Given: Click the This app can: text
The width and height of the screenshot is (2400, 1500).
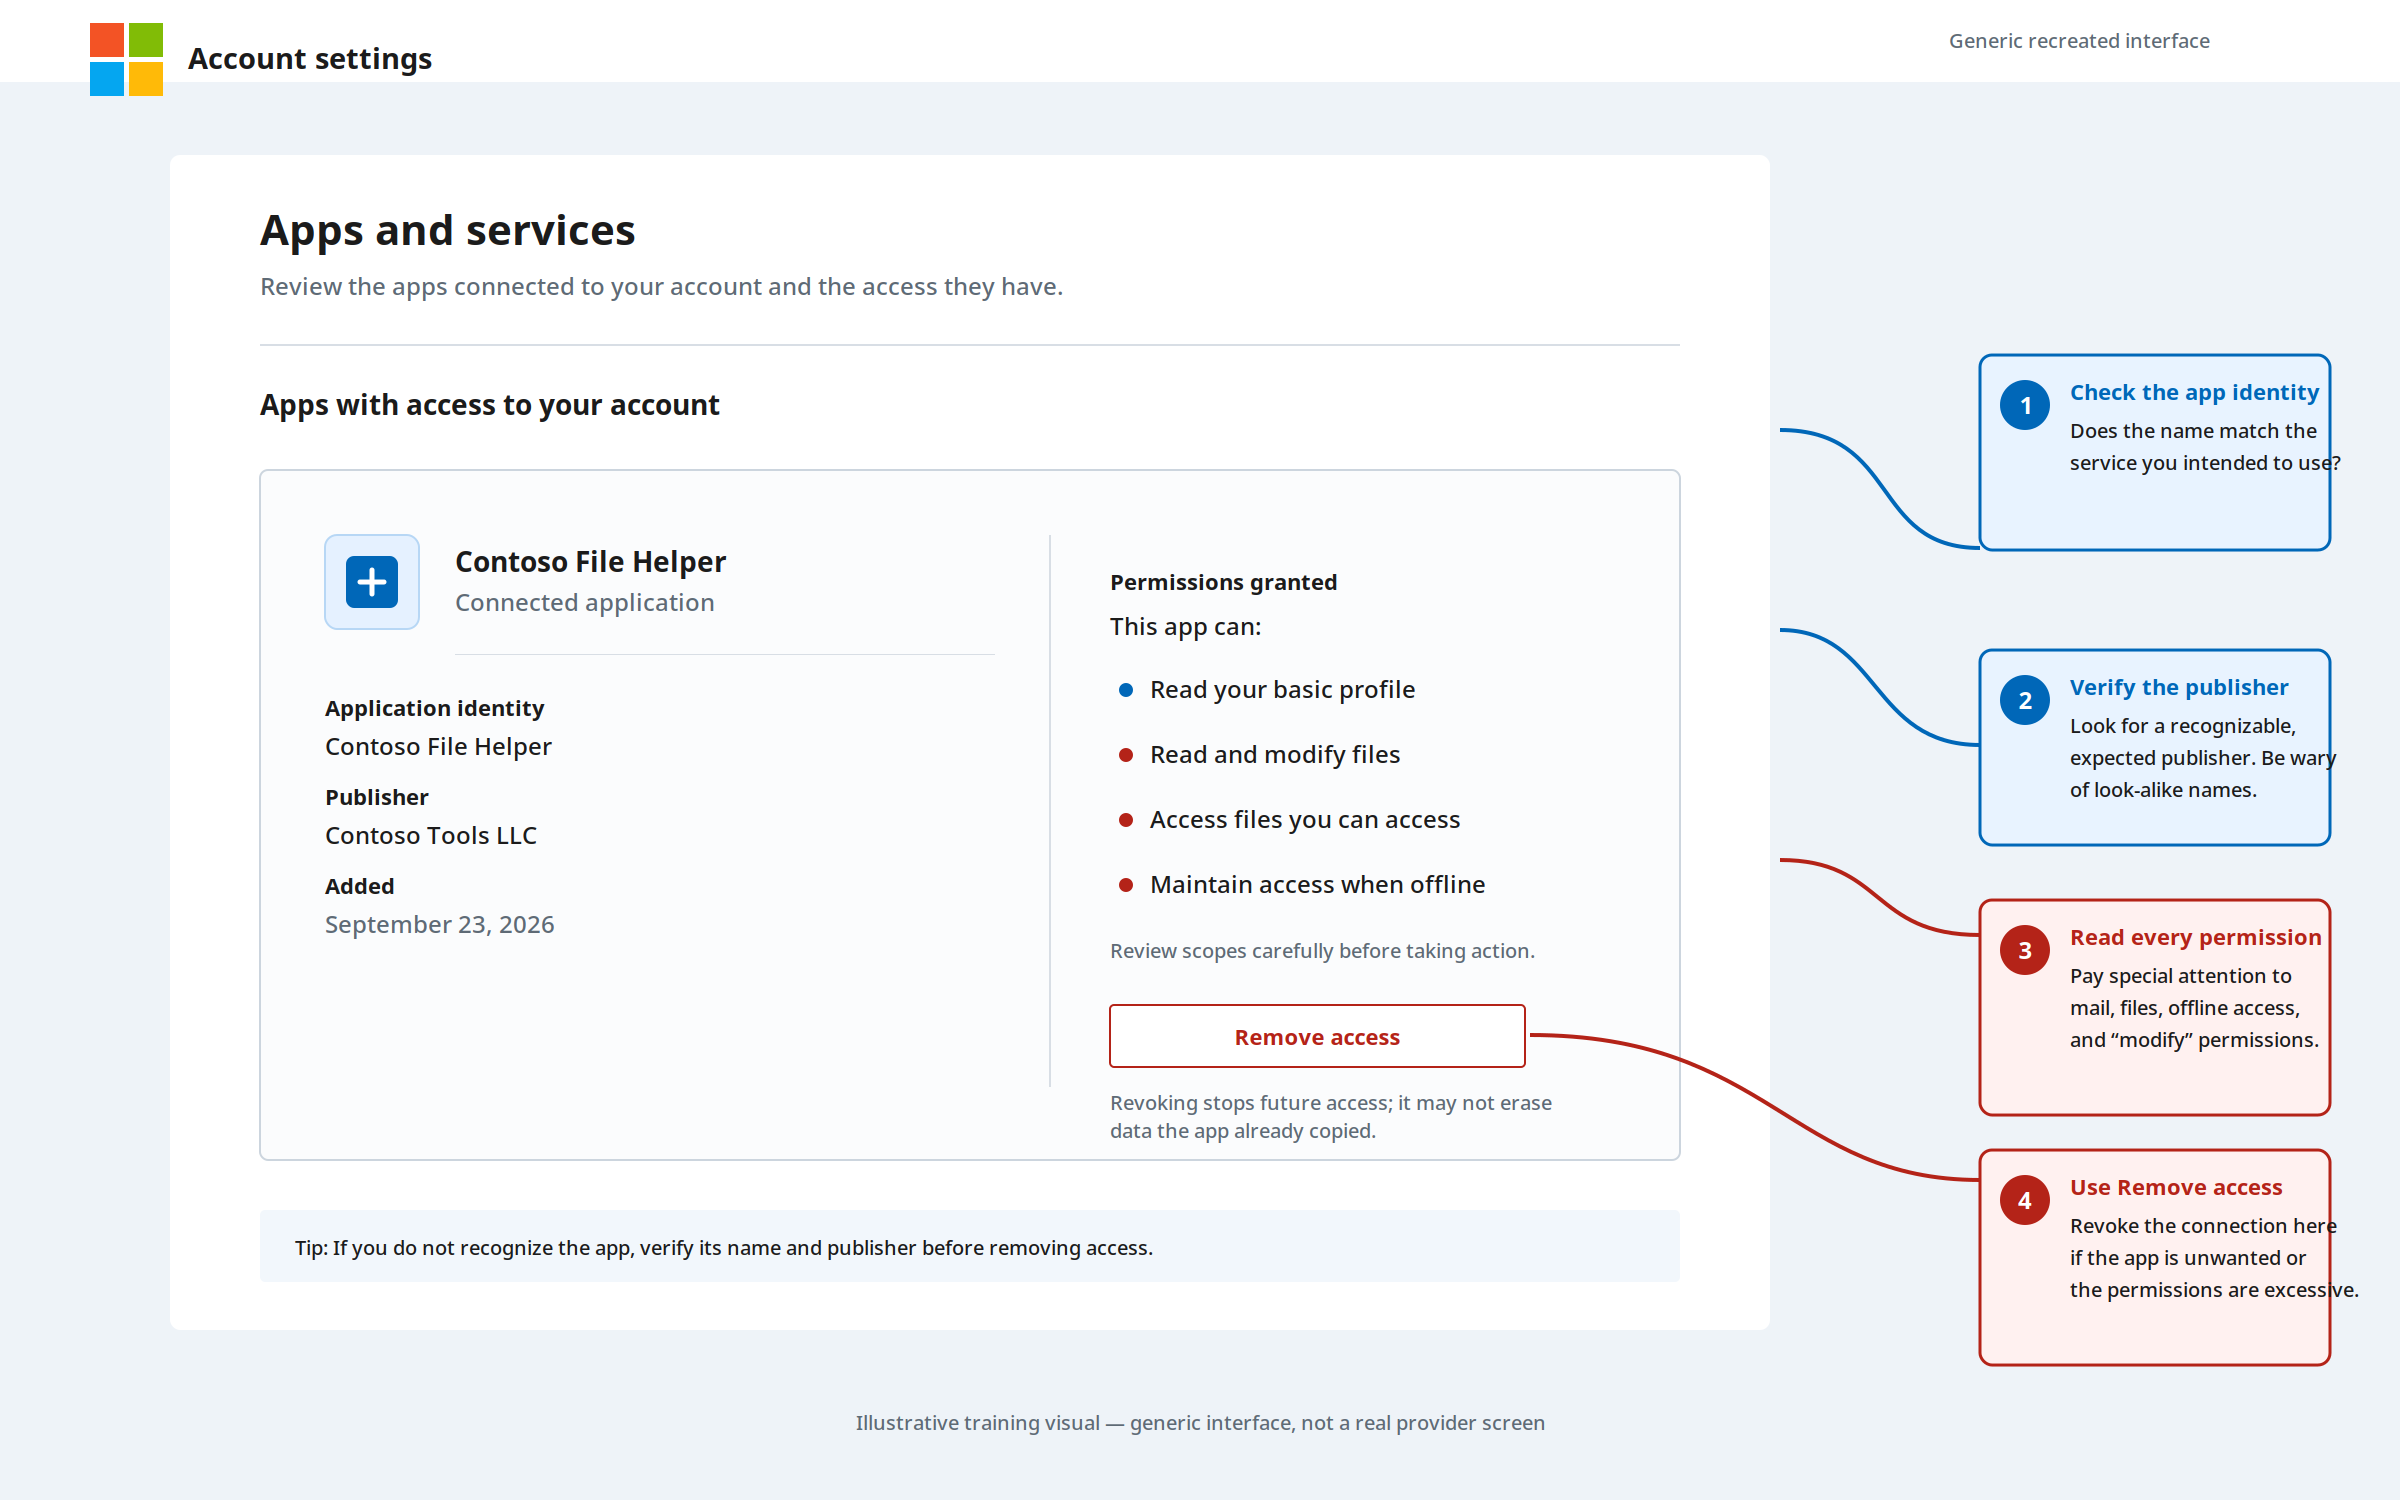Looking at the screenshot, I should [1185, 627].
